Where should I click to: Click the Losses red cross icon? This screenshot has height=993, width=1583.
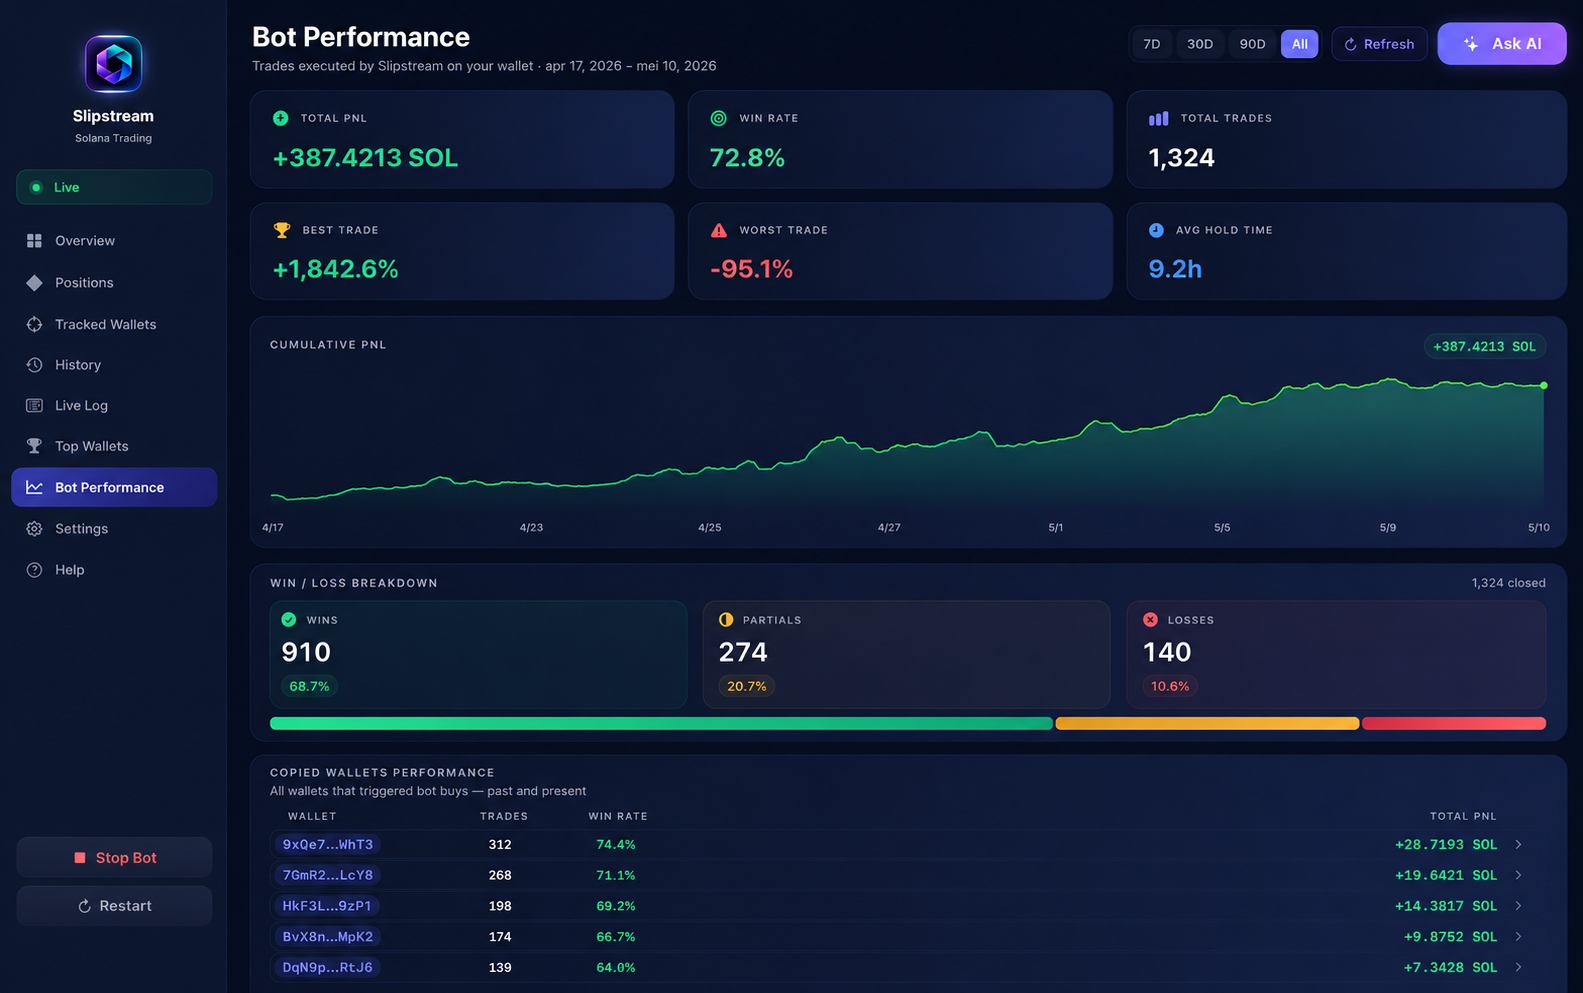pyautogui.click(x=1150, y=620)
